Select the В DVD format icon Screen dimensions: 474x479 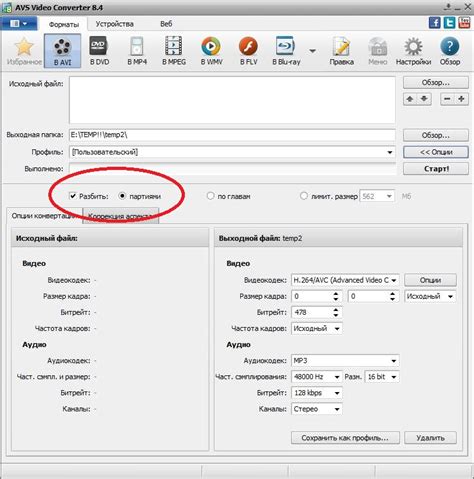[99, 51]
